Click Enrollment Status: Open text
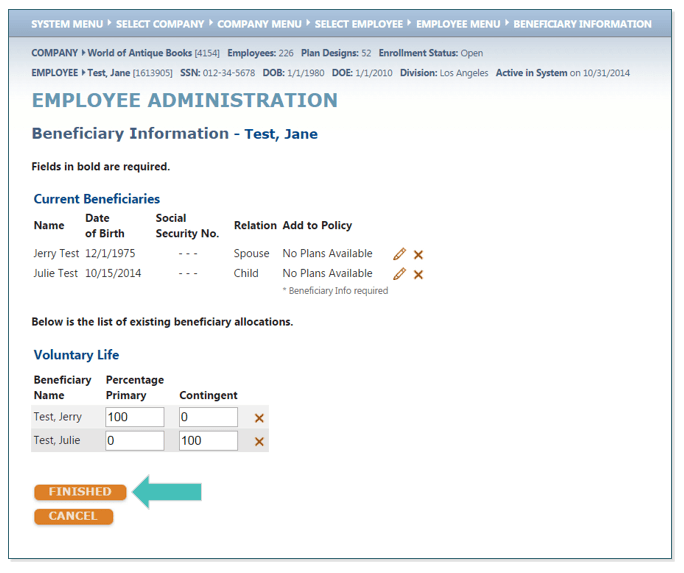Image resolution: width=684 pixels, height=573 pixels. click(x=431, y=53)
